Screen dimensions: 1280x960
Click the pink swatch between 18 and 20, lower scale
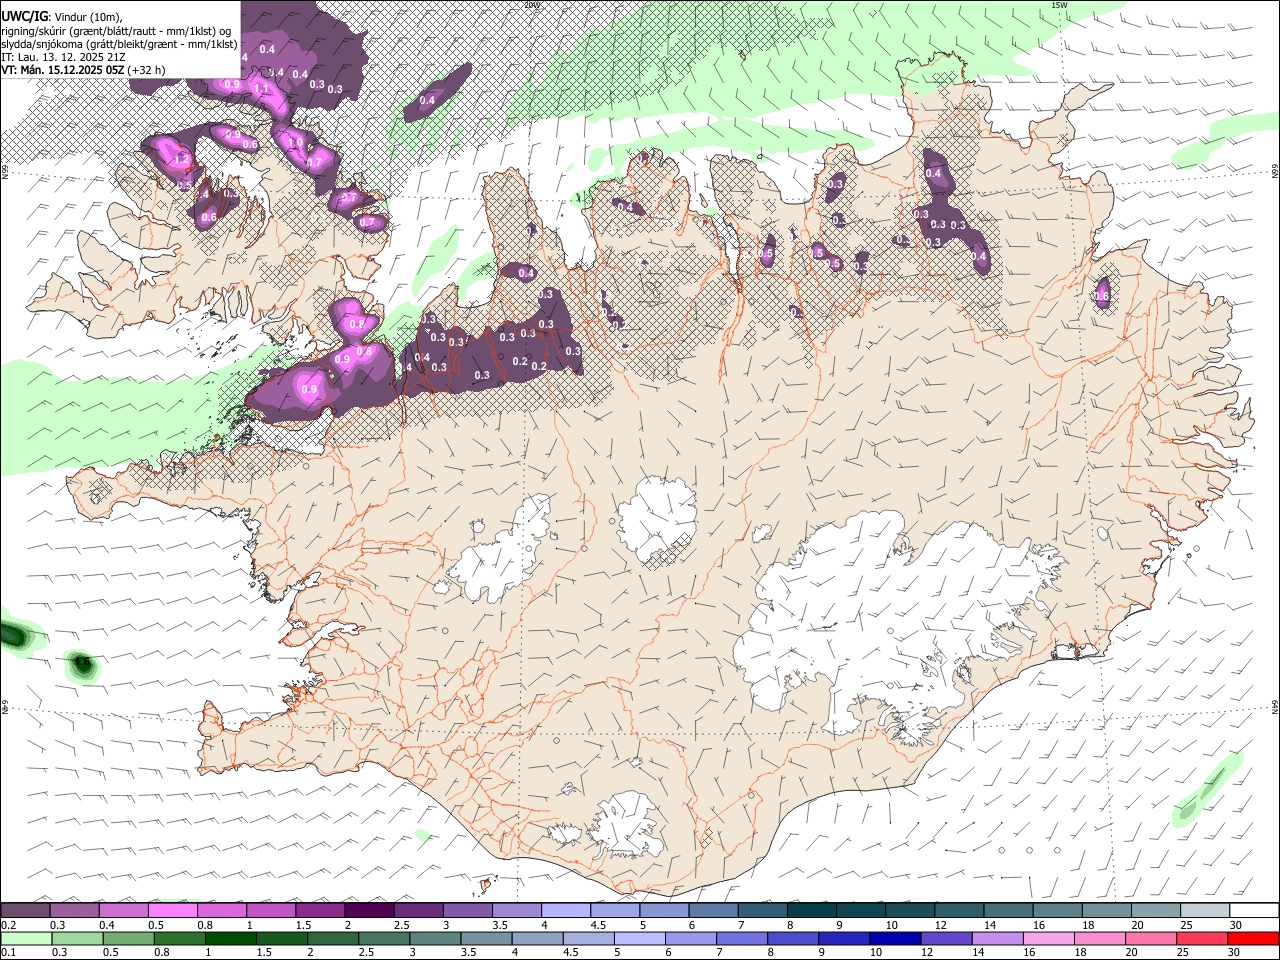(x=1099, y=938)
